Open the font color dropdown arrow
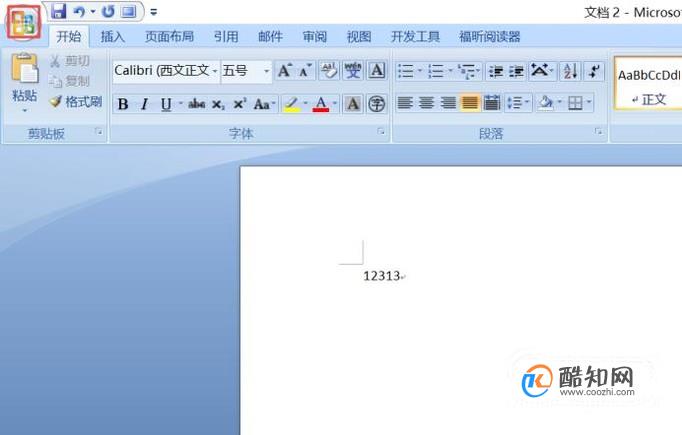 pos(335,104)
